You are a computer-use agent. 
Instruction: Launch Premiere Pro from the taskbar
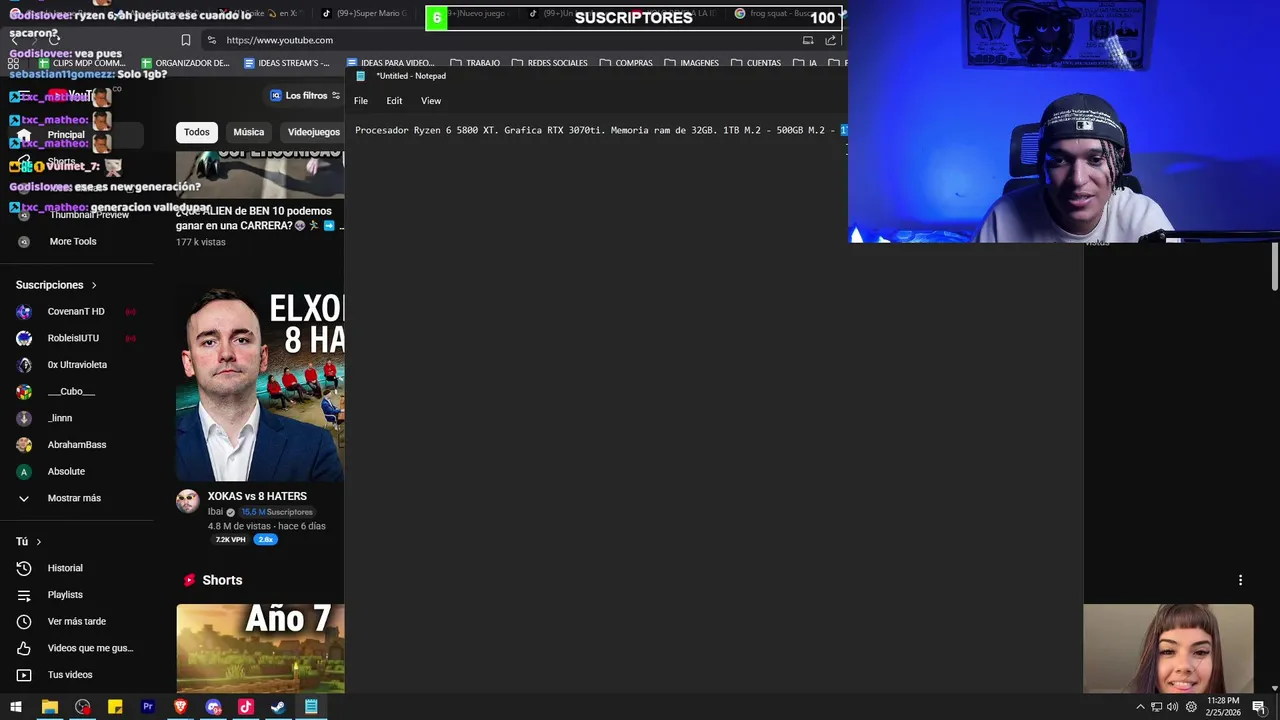click(148, 707)
